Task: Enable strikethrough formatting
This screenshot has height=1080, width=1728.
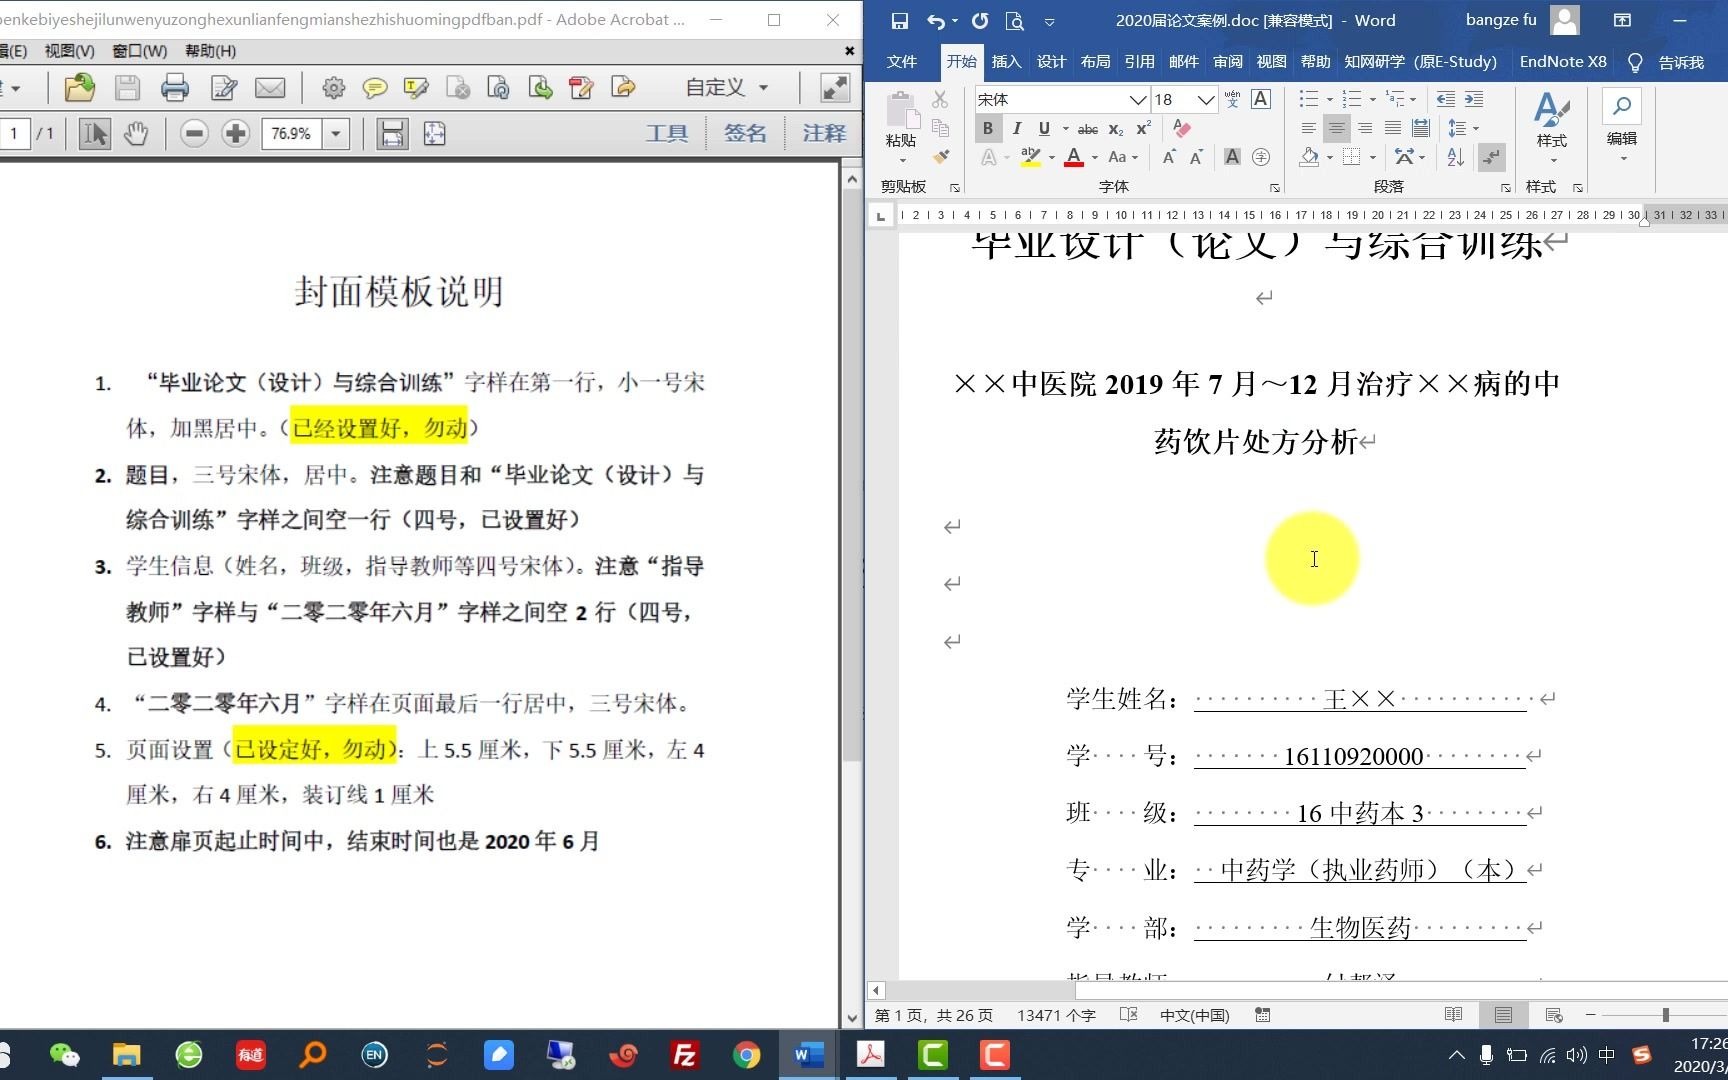Action: point(1087,128)
